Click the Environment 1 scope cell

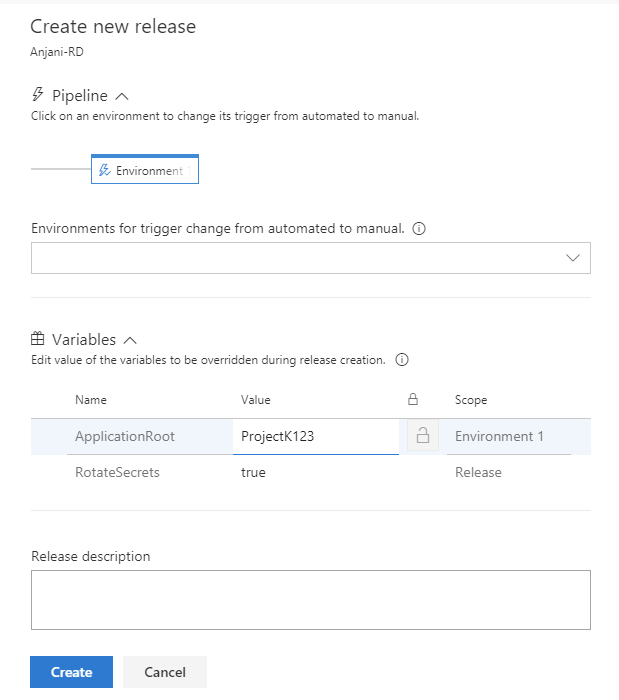tap(508, 436)
